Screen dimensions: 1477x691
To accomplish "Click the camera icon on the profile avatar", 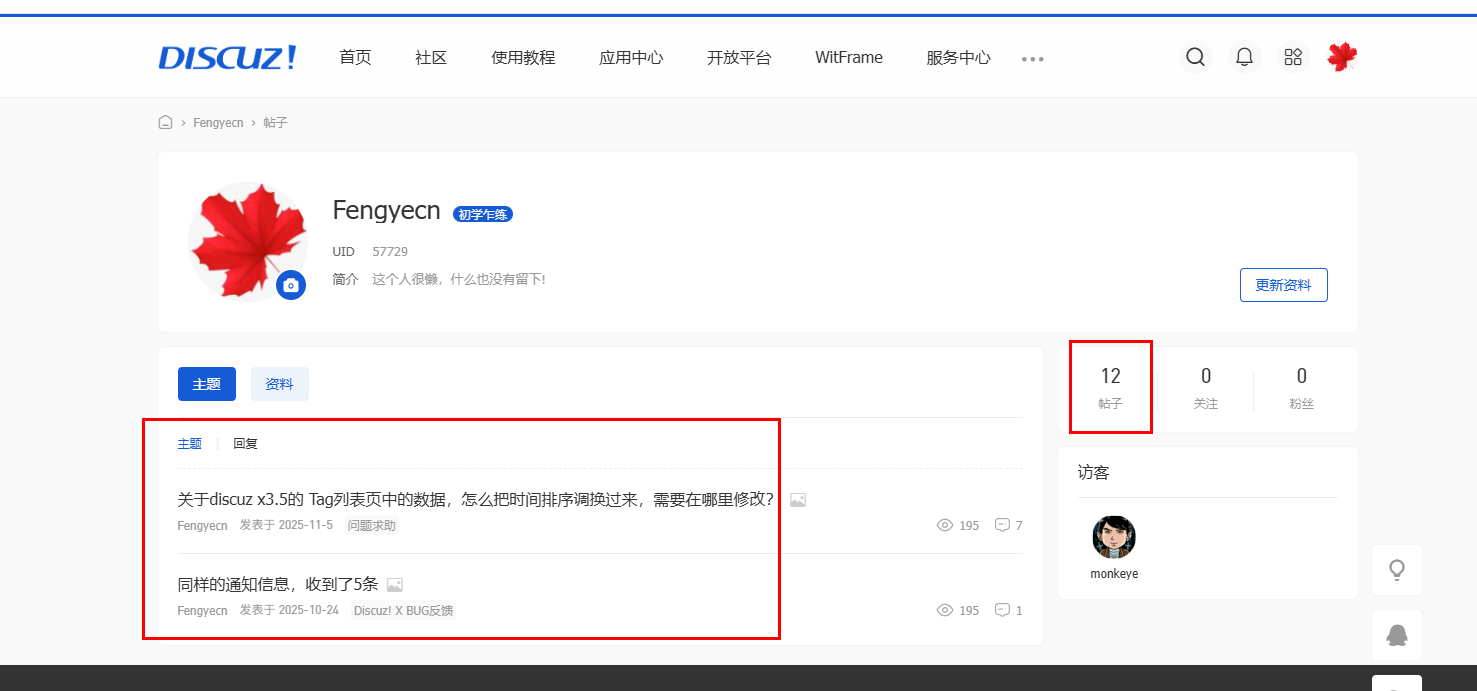I will pyautogui.click(x=290, y=286).
